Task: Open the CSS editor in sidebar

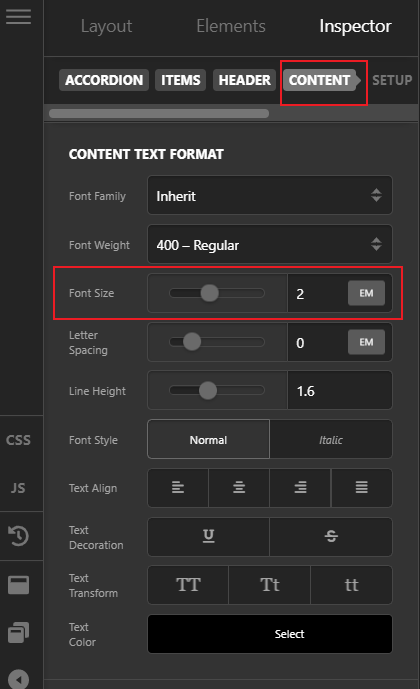Action: click(18, 440)
